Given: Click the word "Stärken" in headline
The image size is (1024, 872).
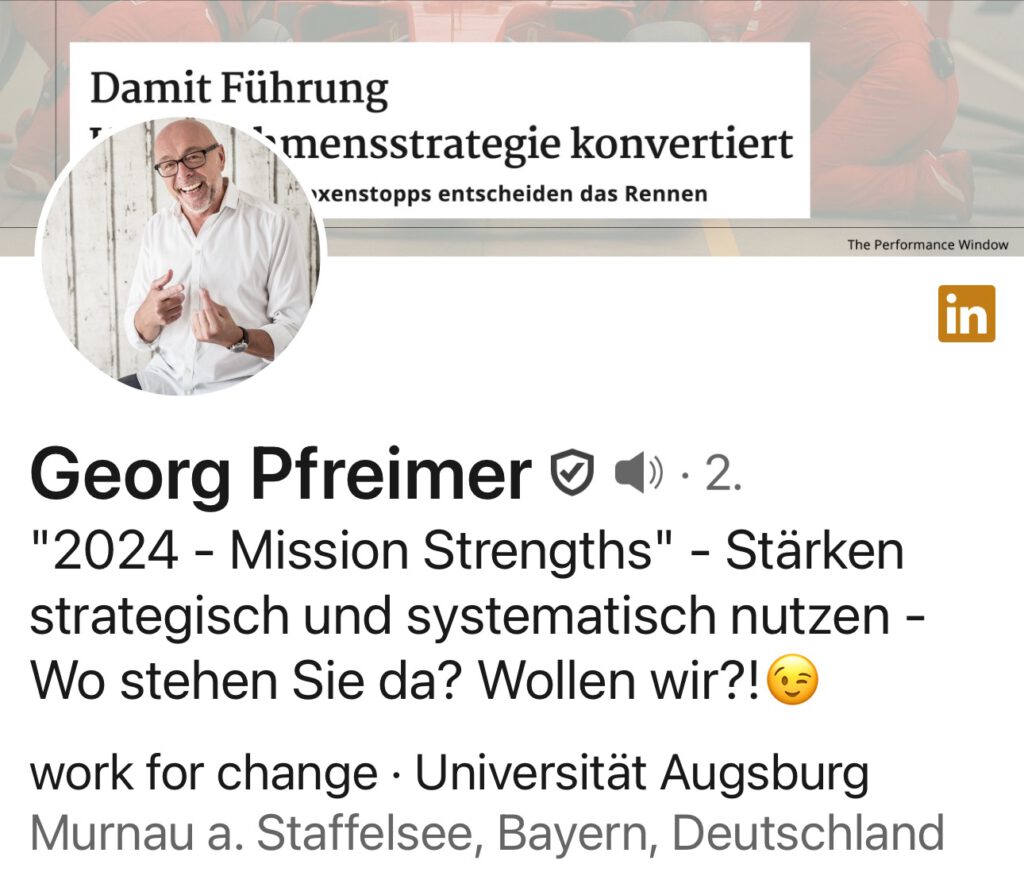Looking at the screenshot, I should point(814,550).
